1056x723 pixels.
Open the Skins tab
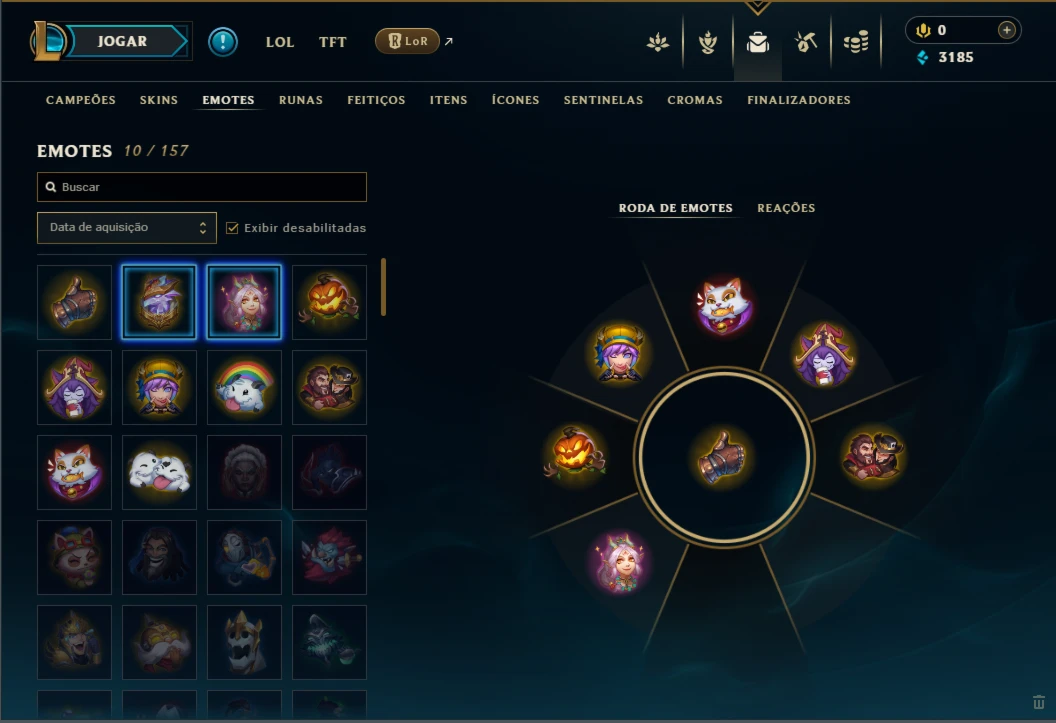(159, 100)
